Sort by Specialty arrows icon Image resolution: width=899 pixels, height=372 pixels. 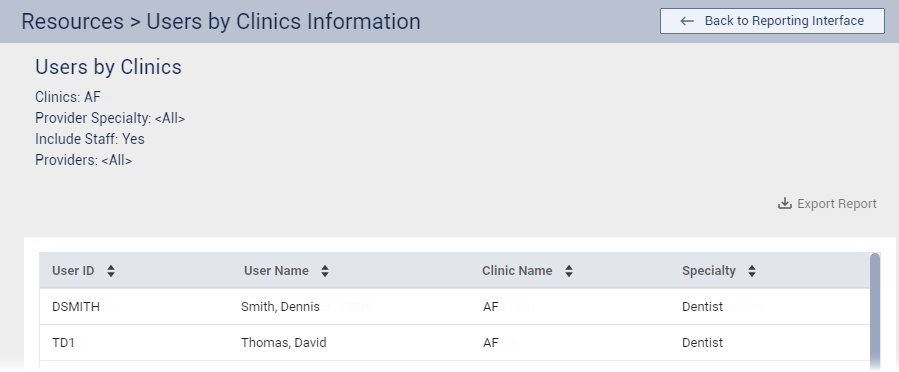tap(752, 271)
